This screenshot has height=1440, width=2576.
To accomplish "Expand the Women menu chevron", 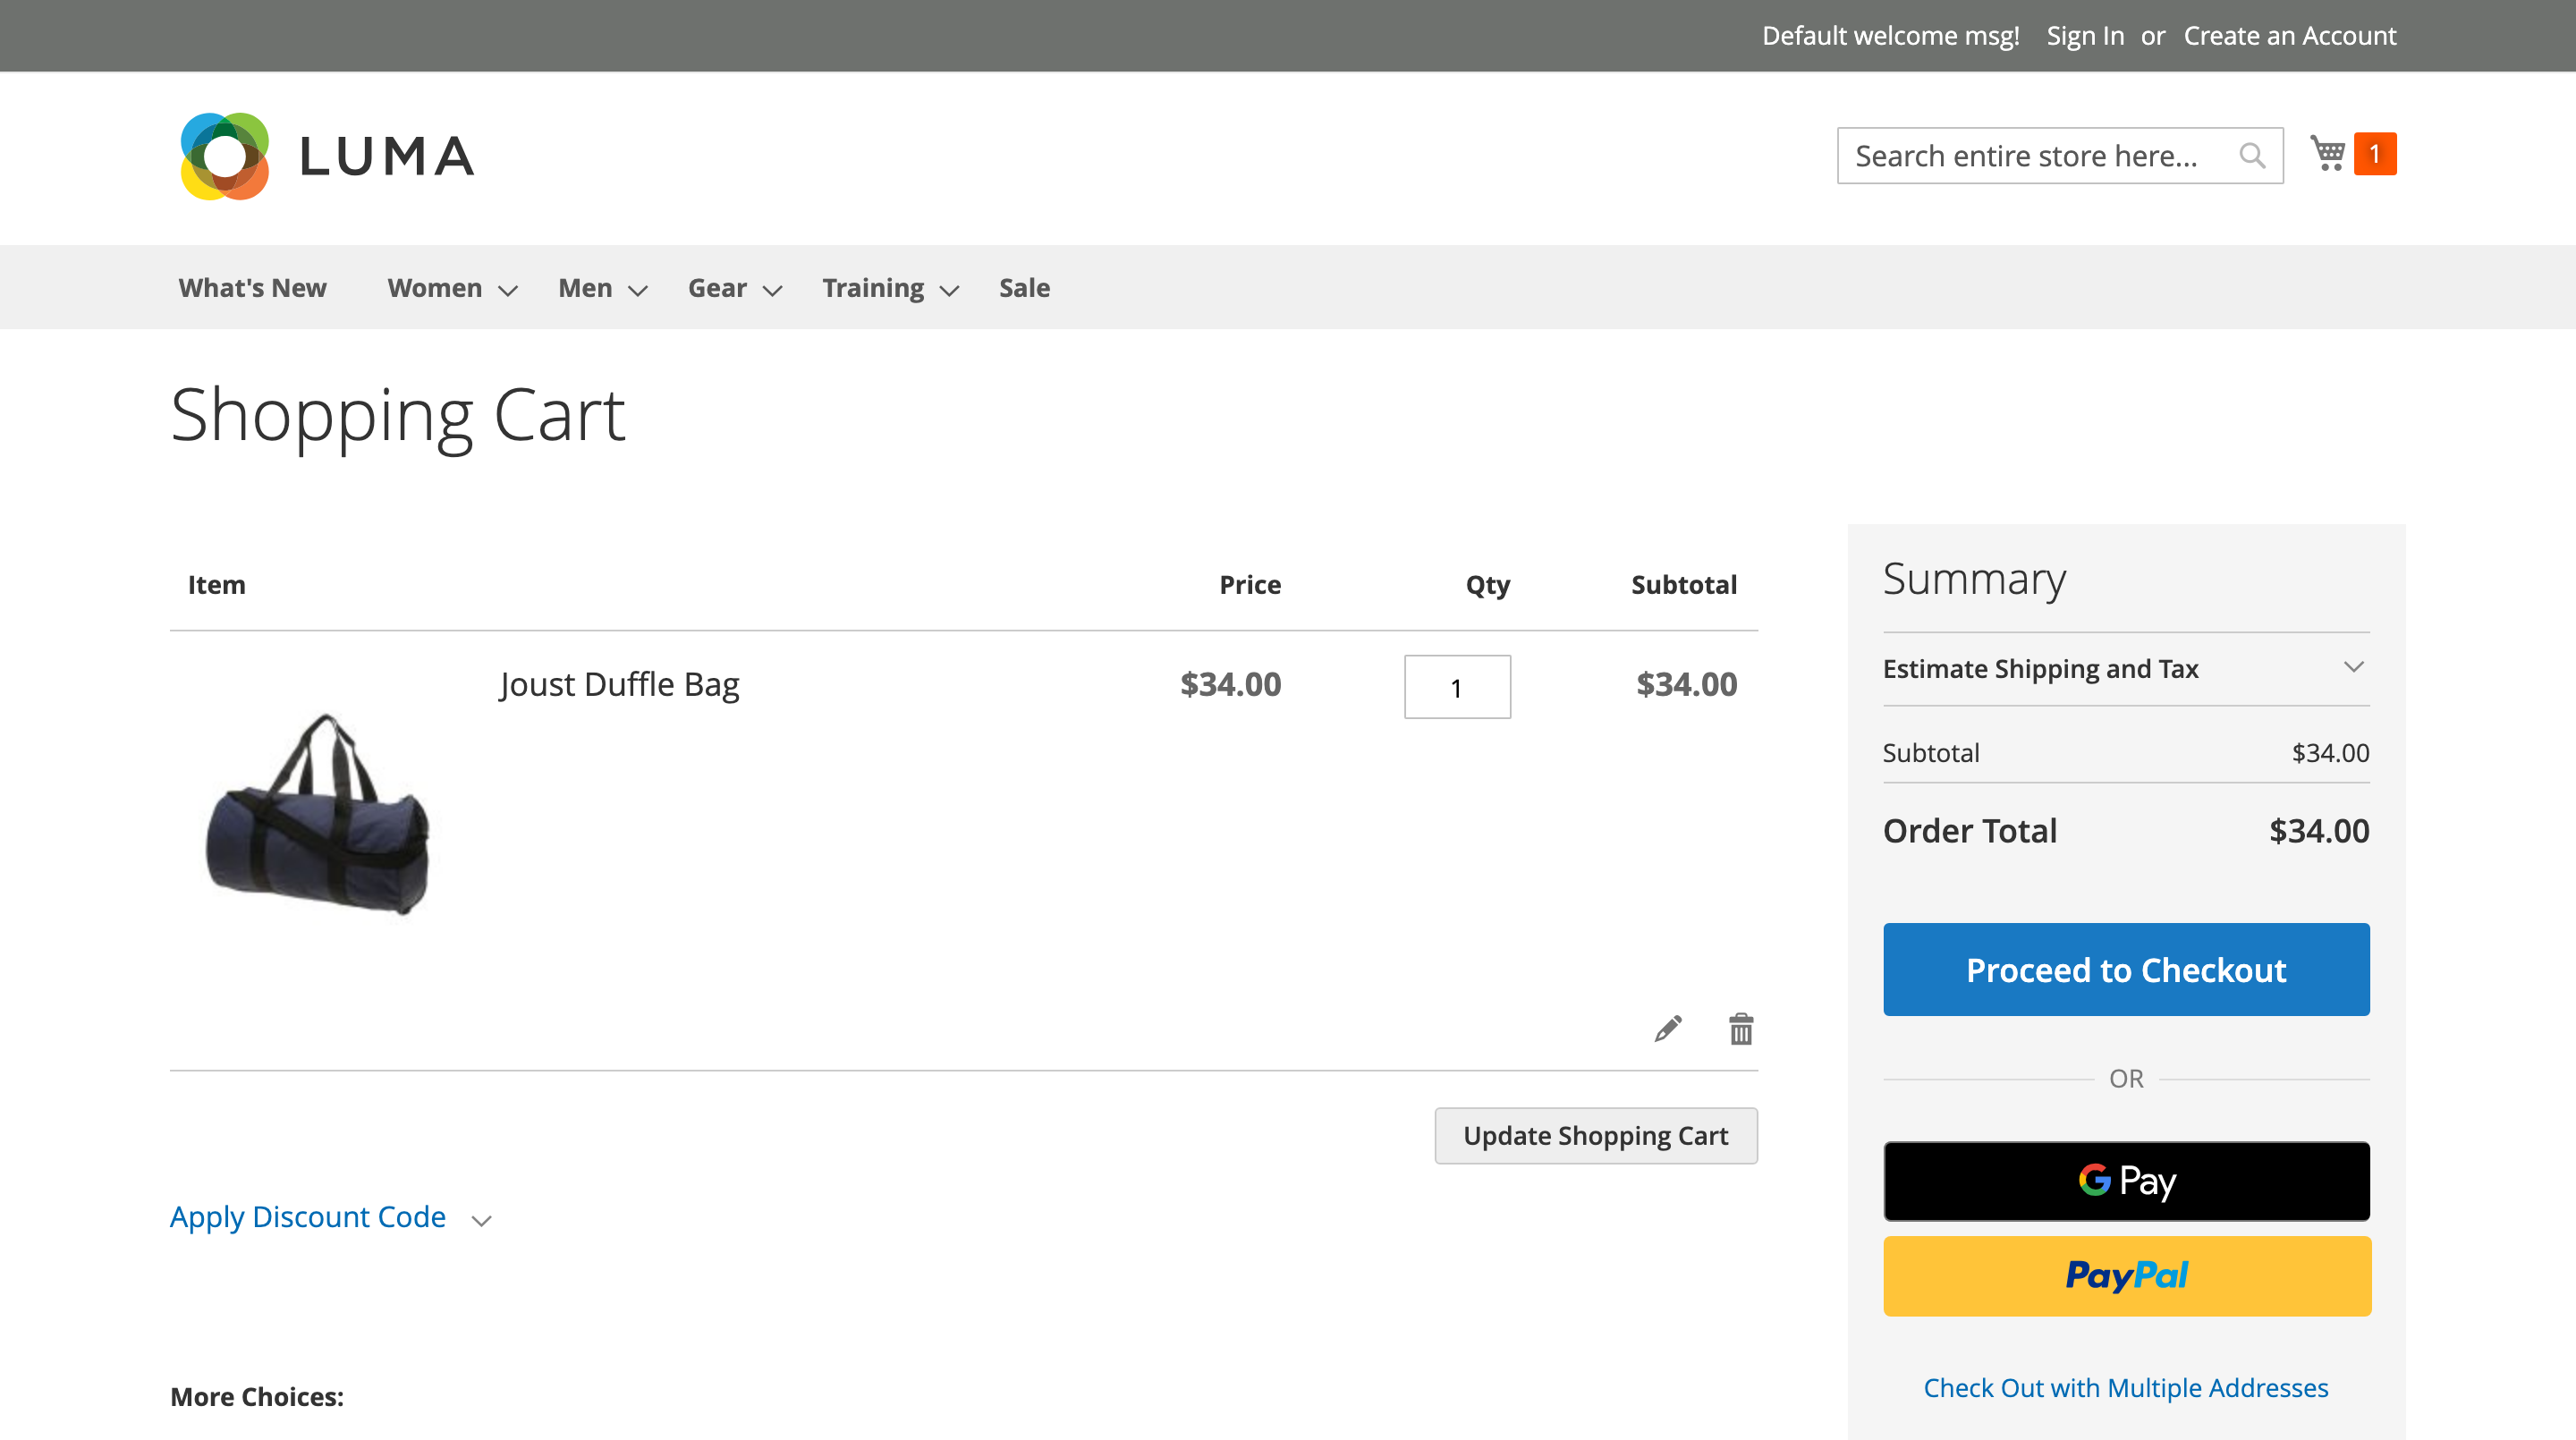I will click(x=508, y=291).
